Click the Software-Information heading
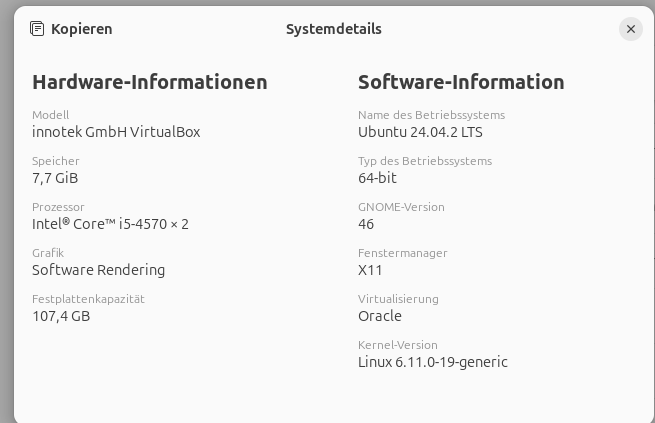 coord(461,82)
